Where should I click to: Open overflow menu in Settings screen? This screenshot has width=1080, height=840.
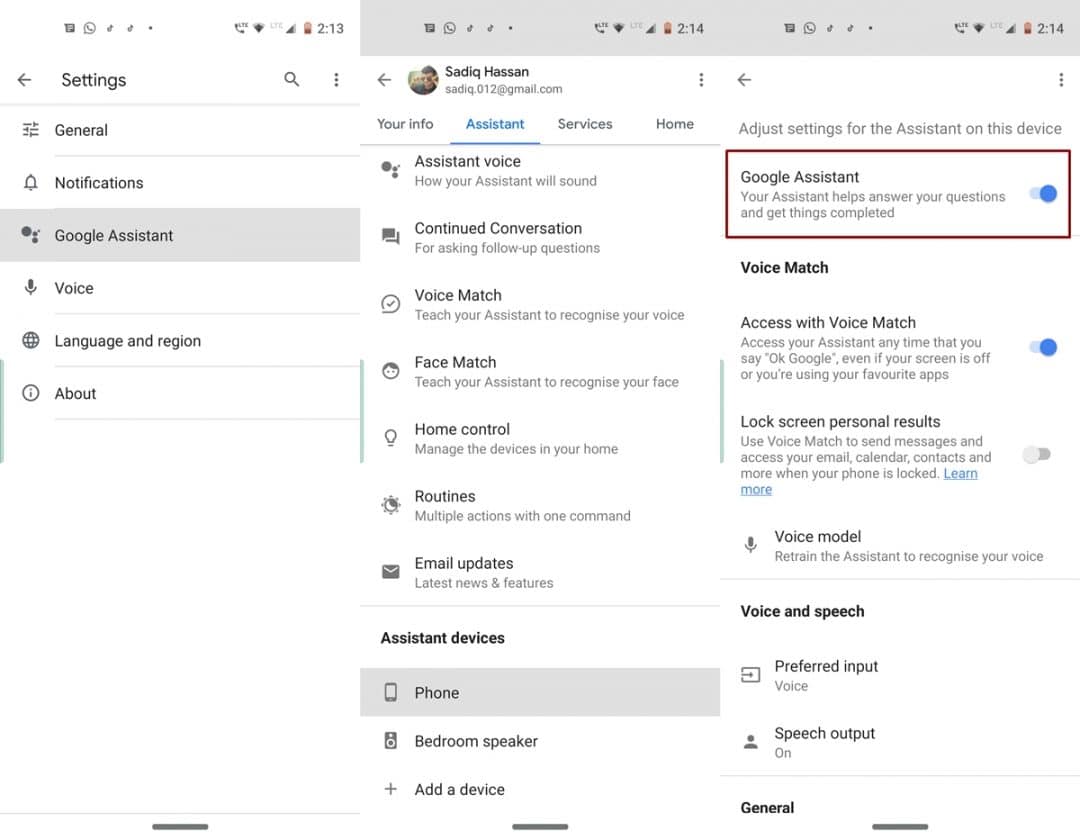(336, 80)
